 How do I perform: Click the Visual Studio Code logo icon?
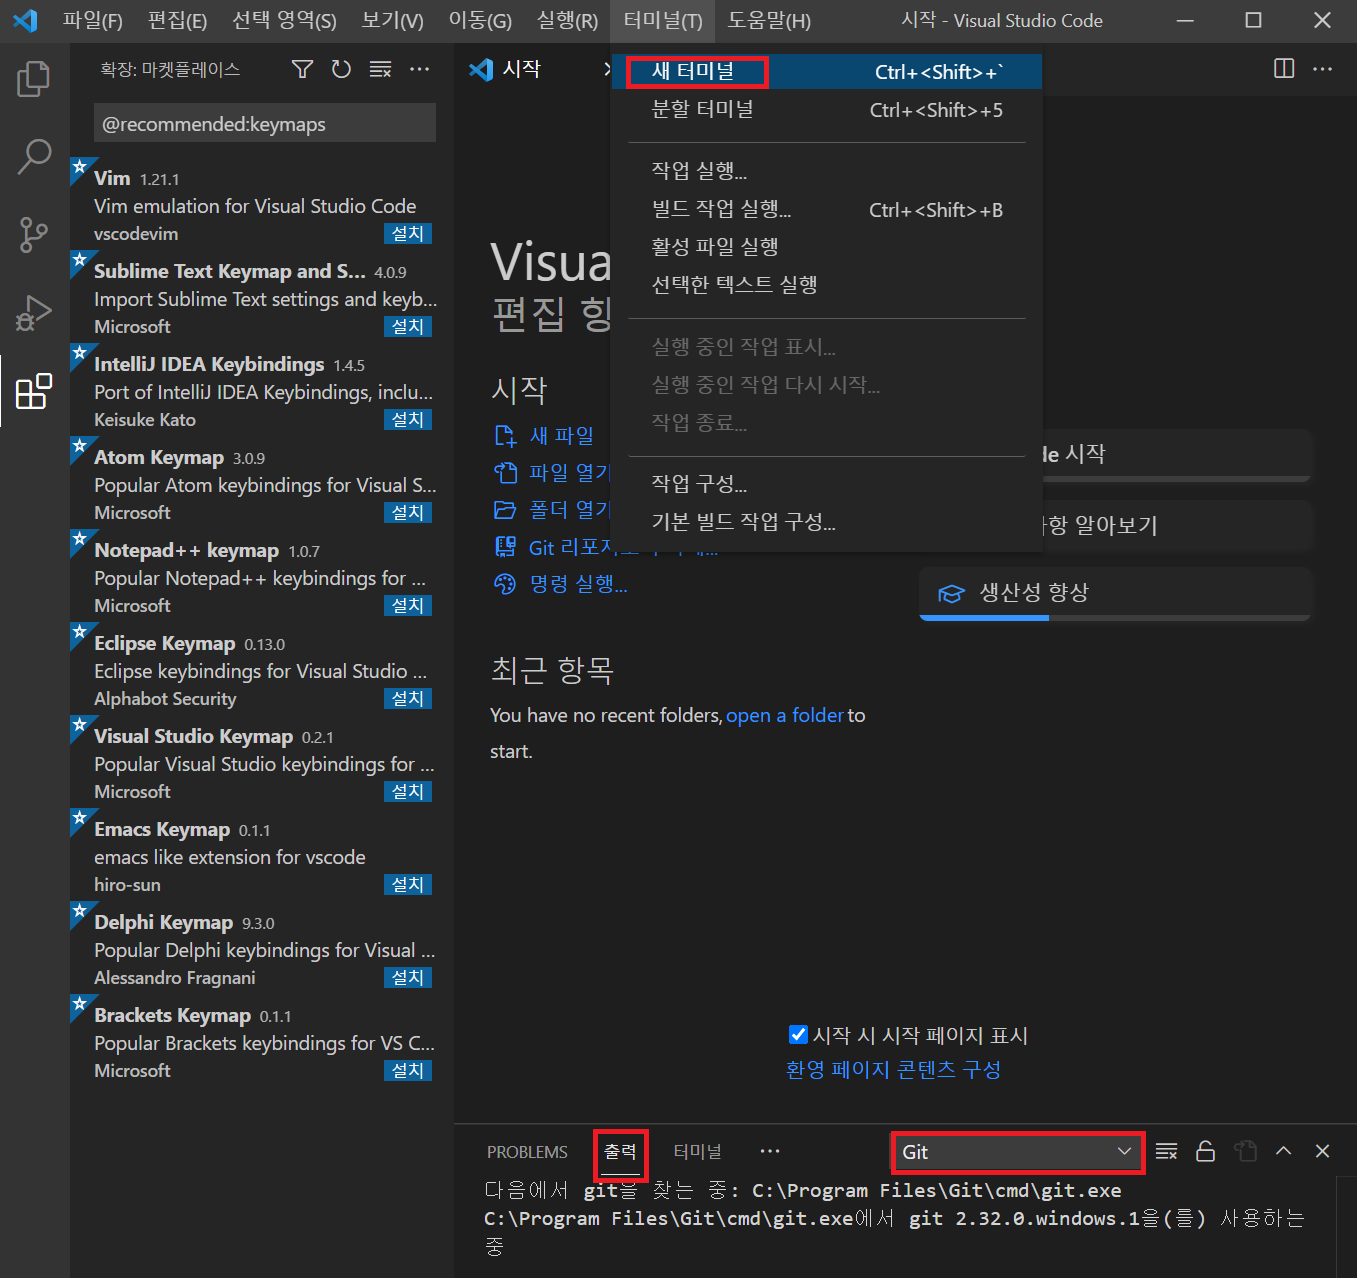tap(25, 20)
